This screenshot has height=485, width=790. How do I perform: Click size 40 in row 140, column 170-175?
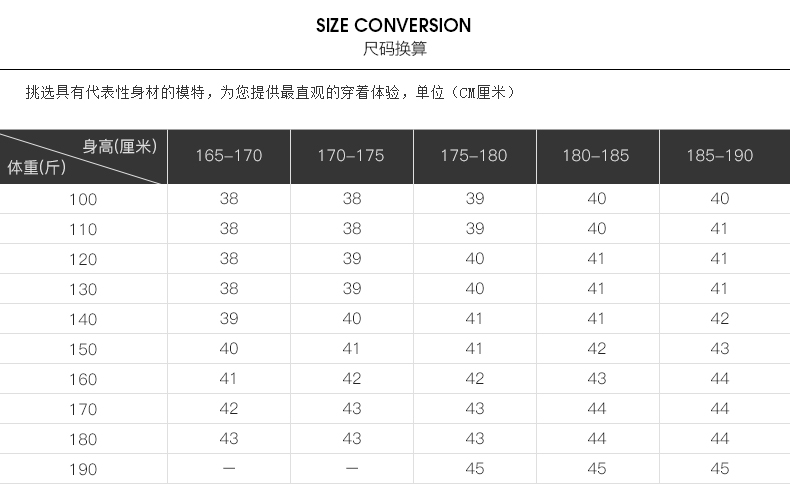[x=352, y=318]
